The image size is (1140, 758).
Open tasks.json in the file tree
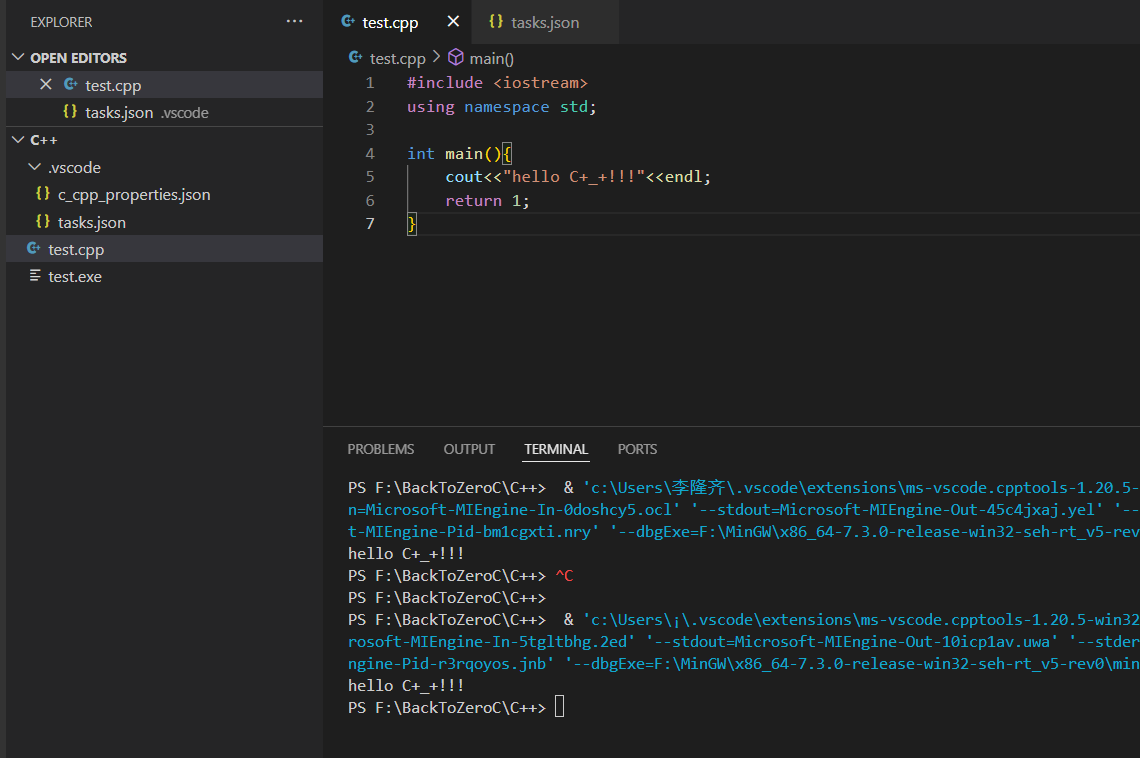[91, 222]
